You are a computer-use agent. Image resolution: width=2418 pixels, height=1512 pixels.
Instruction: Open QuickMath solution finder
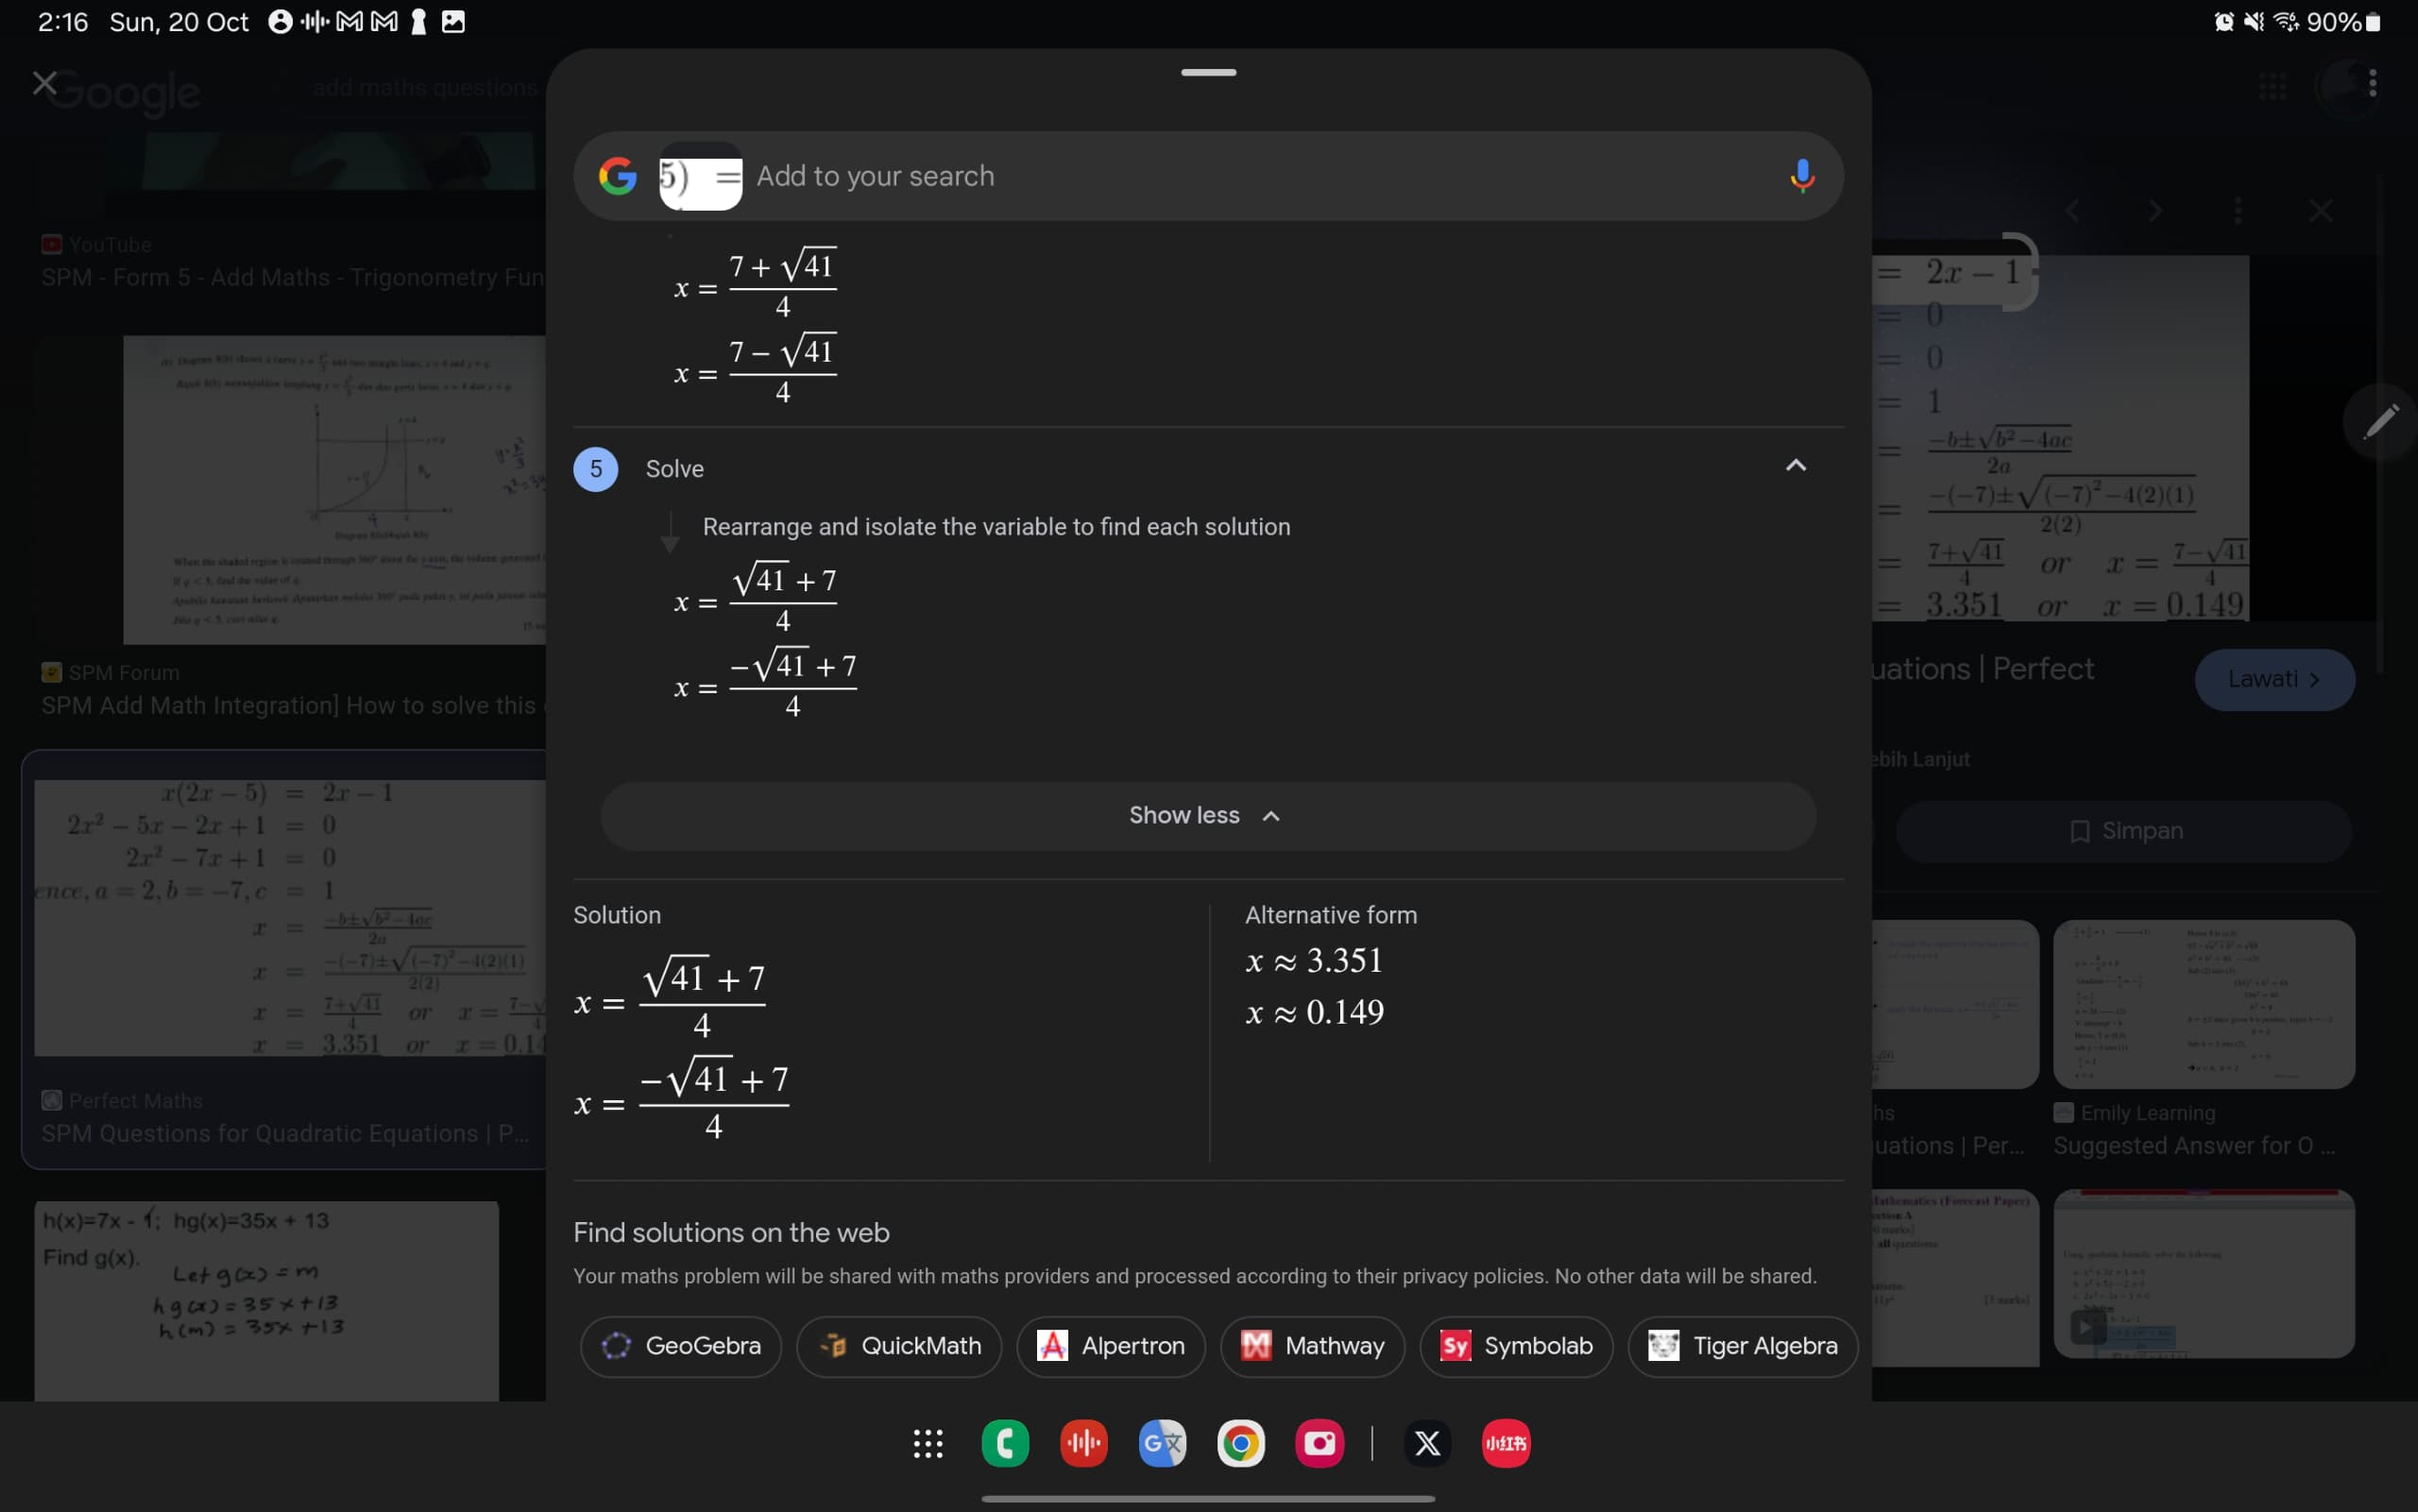[x=901, y=1345]
